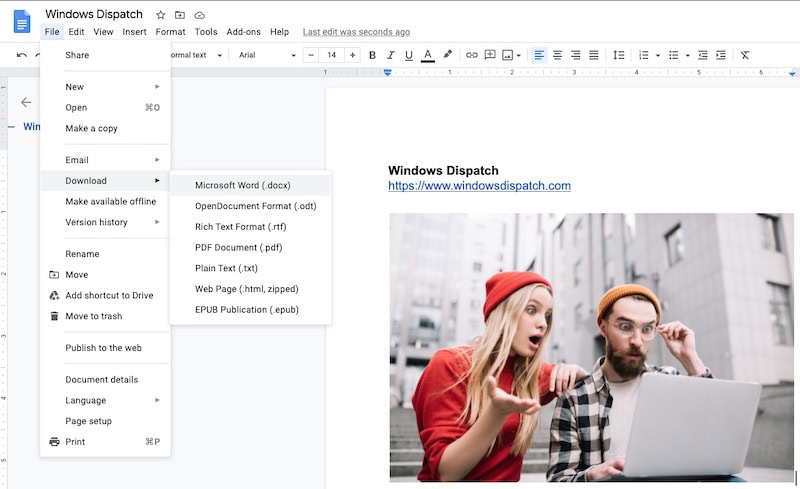Open the Google Docs home icon
800x489 pixels.
pos(22,23)
